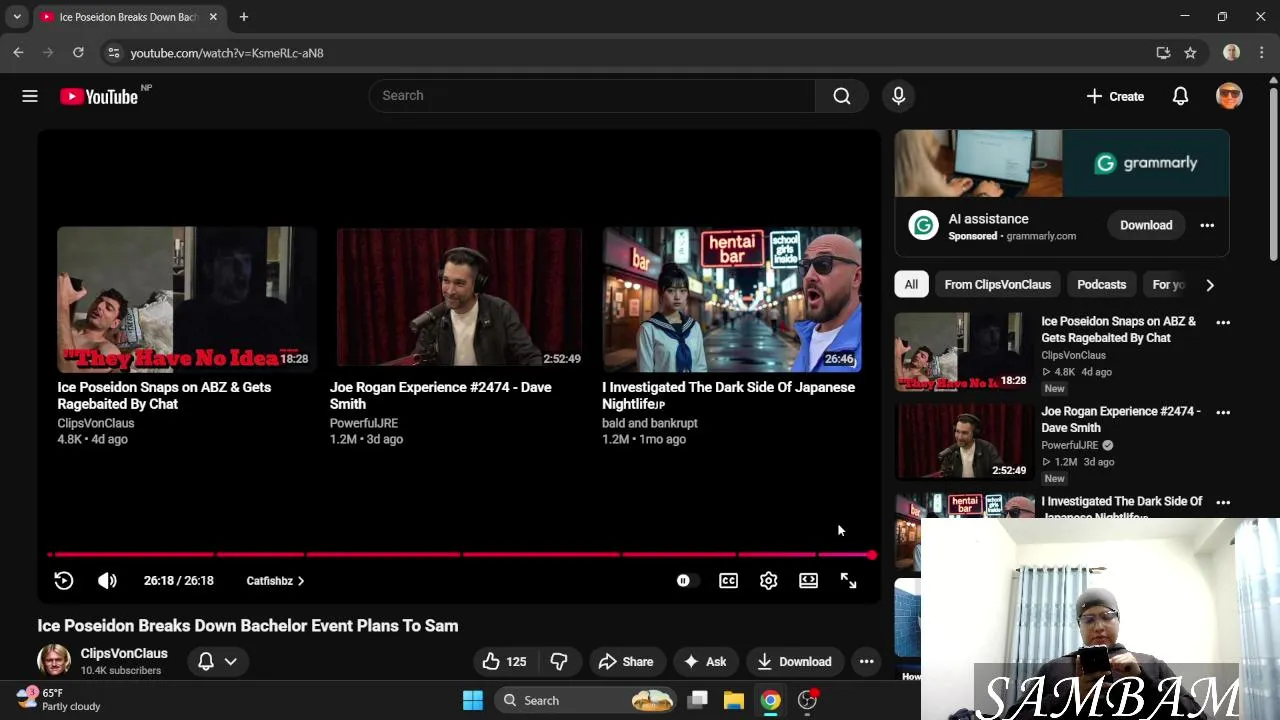Click the browser address bar URL
The height and width of the screenshot is (720, 1280).
[227, 53]
